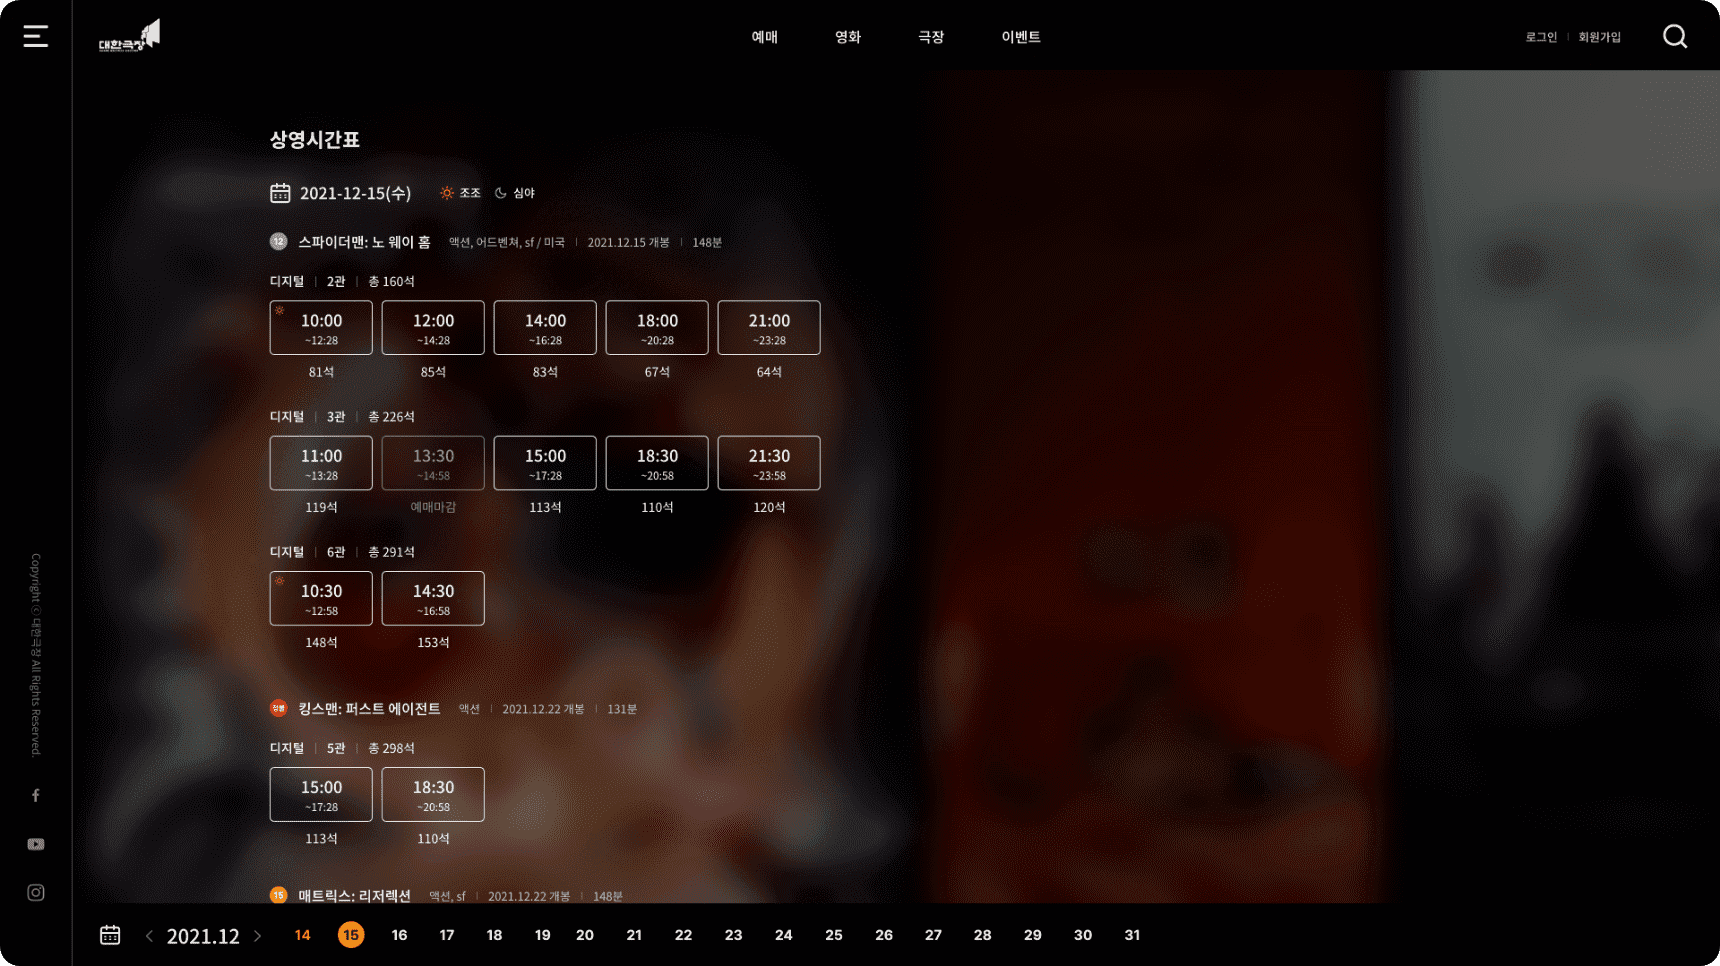Select date 14 in date bar
Viewport: 1720px width, 966px height.
[302, 935]
